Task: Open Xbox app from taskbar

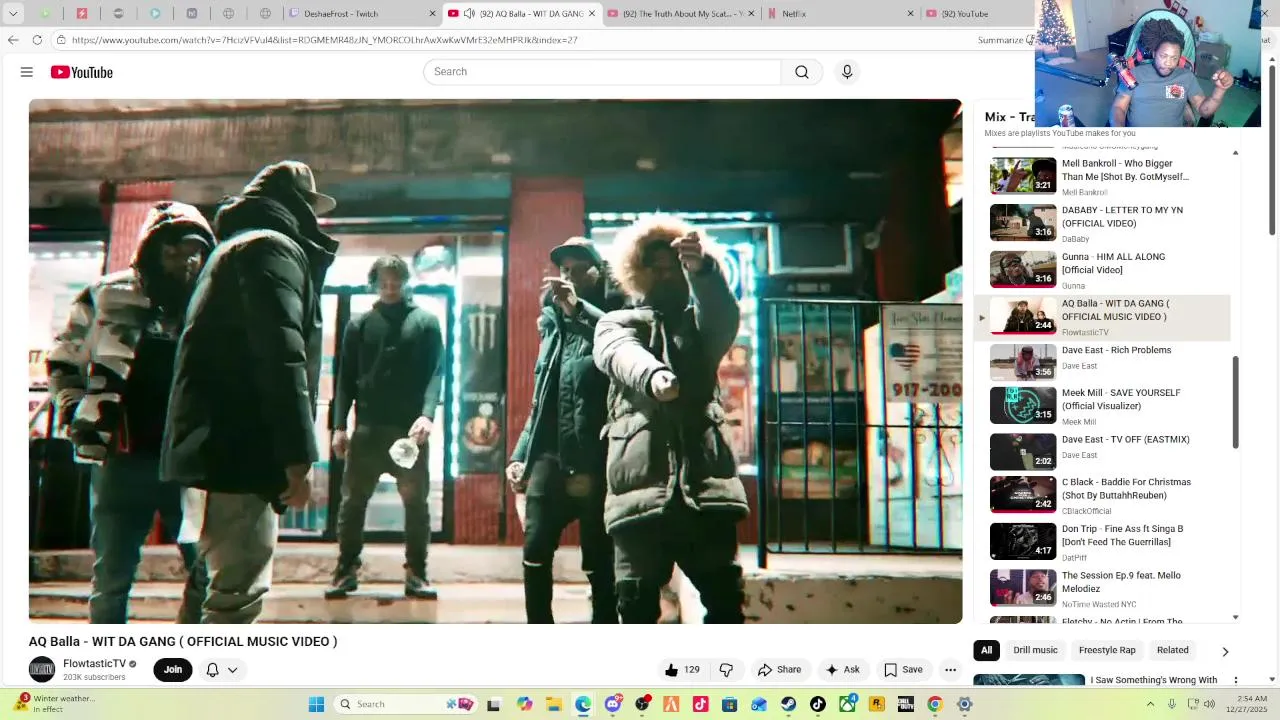Action: 847,704
